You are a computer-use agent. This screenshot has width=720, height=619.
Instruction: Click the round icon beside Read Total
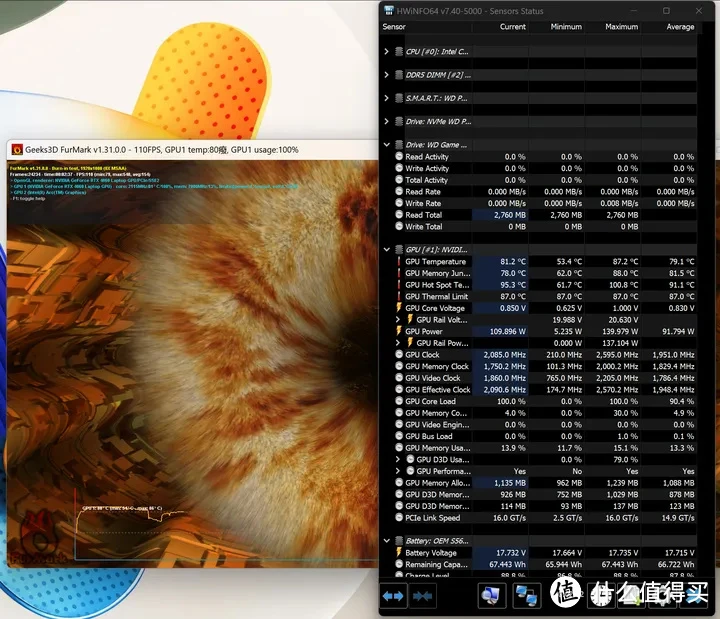pos(399,214)
